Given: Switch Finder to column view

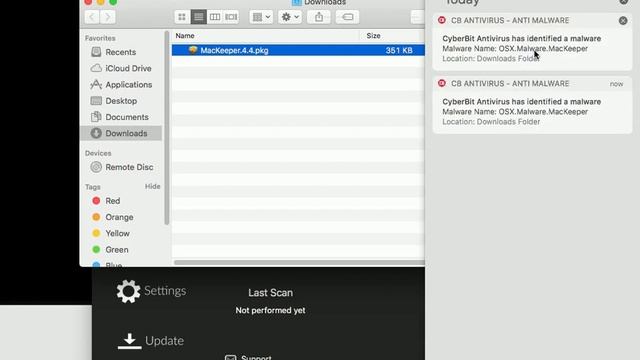Looking at the screenshot, I should (215, 17).
